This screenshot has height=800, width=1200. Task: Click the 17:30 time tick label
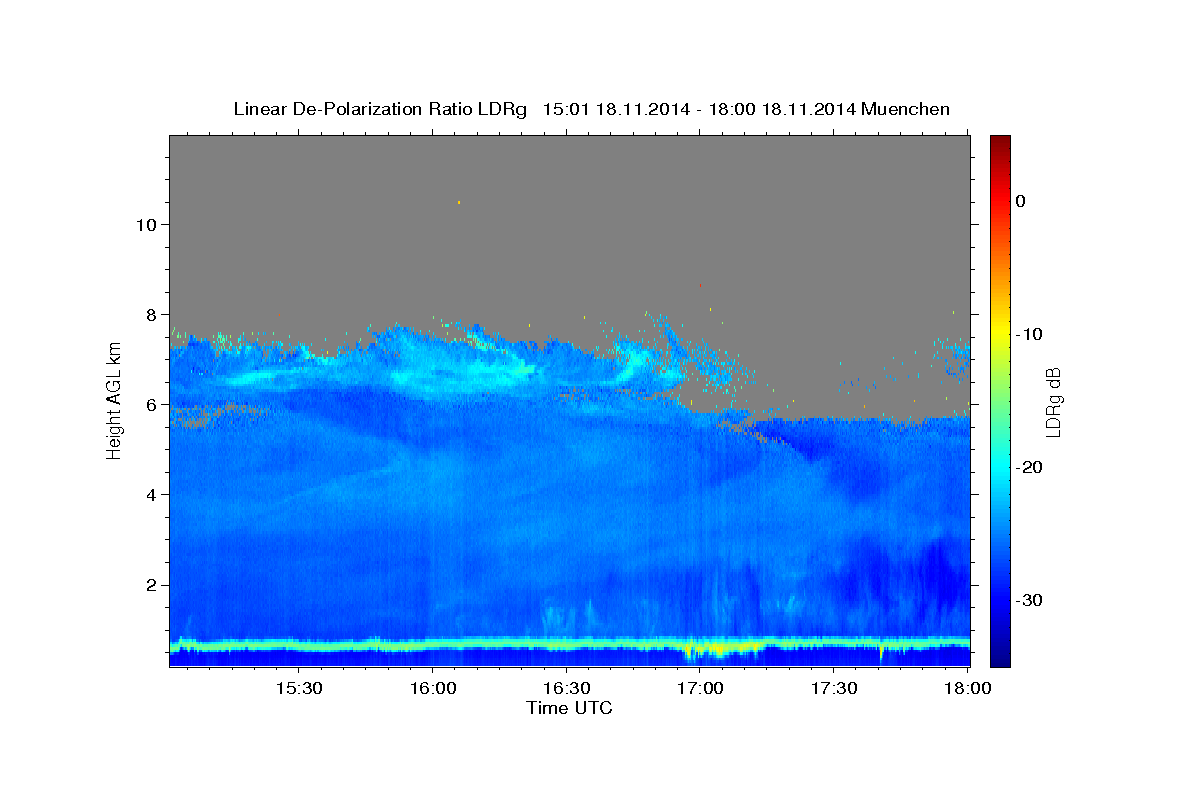[834, 688]
